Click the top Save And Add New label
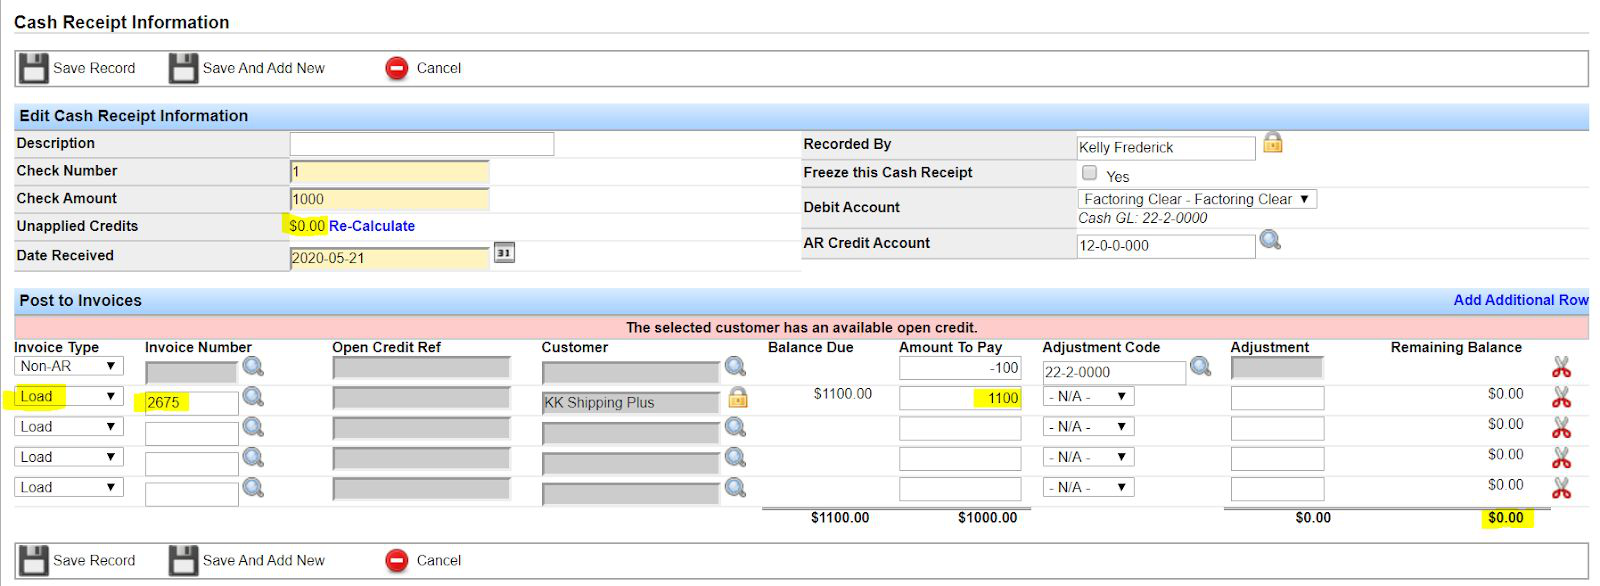The width and height of the screenshot is (1600, 586). click(x=264, y=68)
